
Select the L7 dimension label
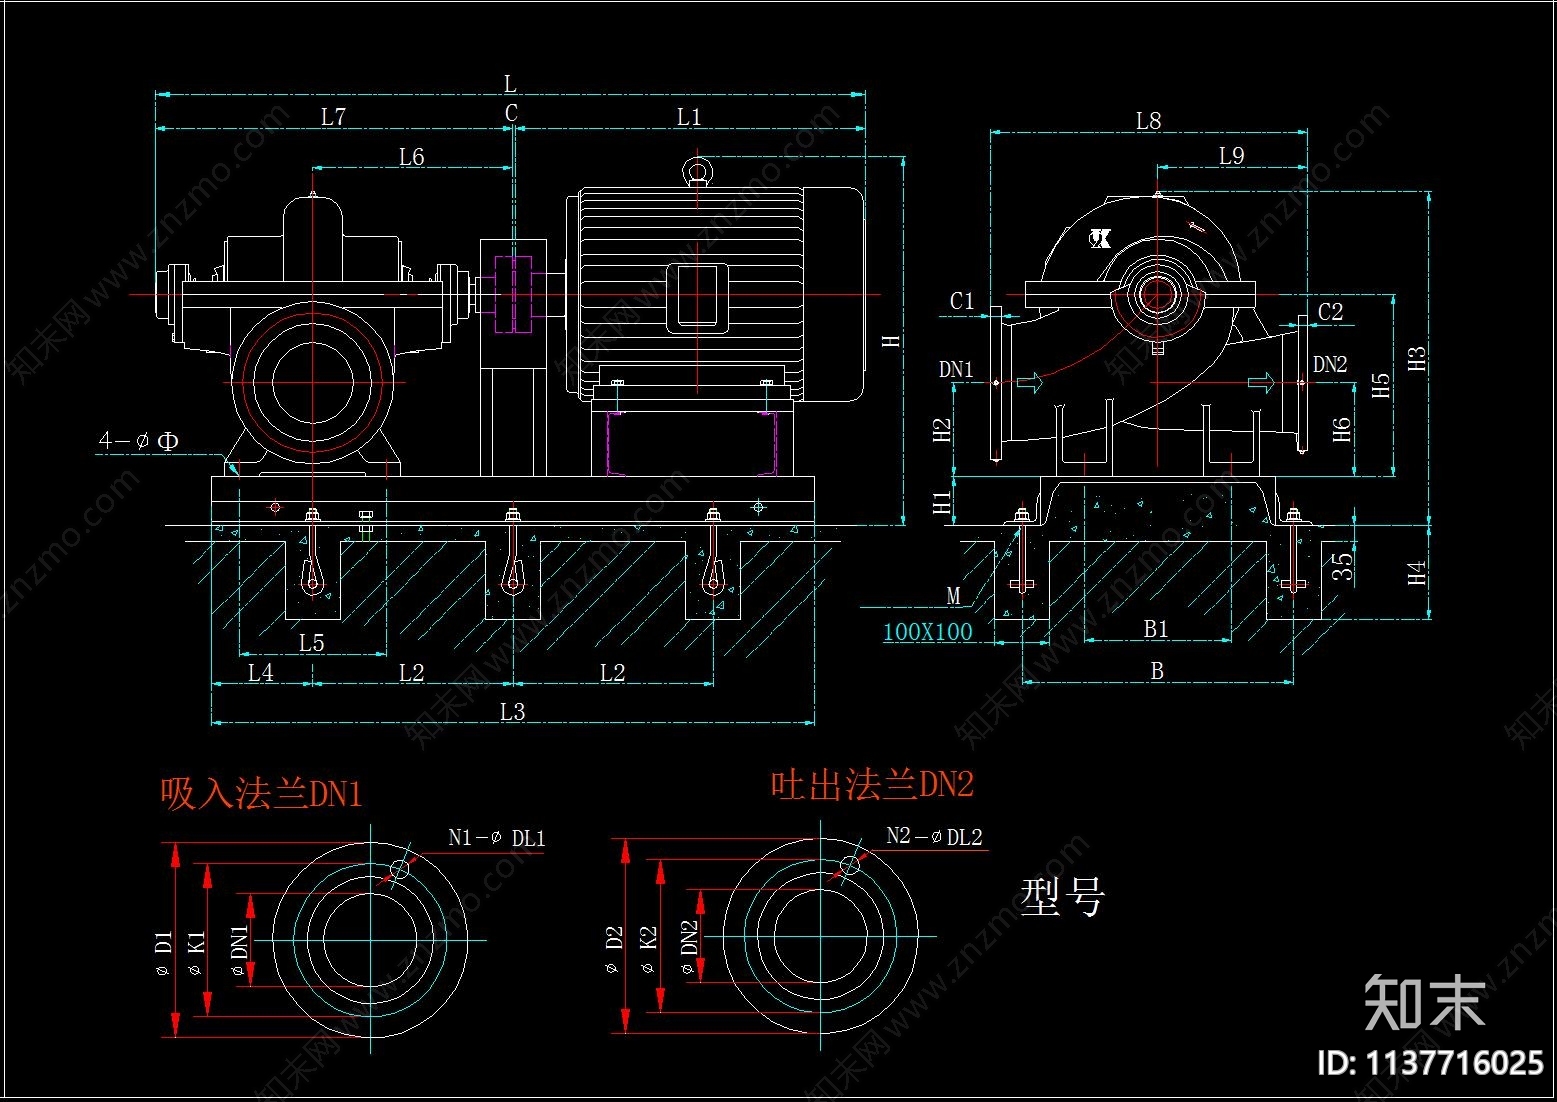tap(334, 117)
